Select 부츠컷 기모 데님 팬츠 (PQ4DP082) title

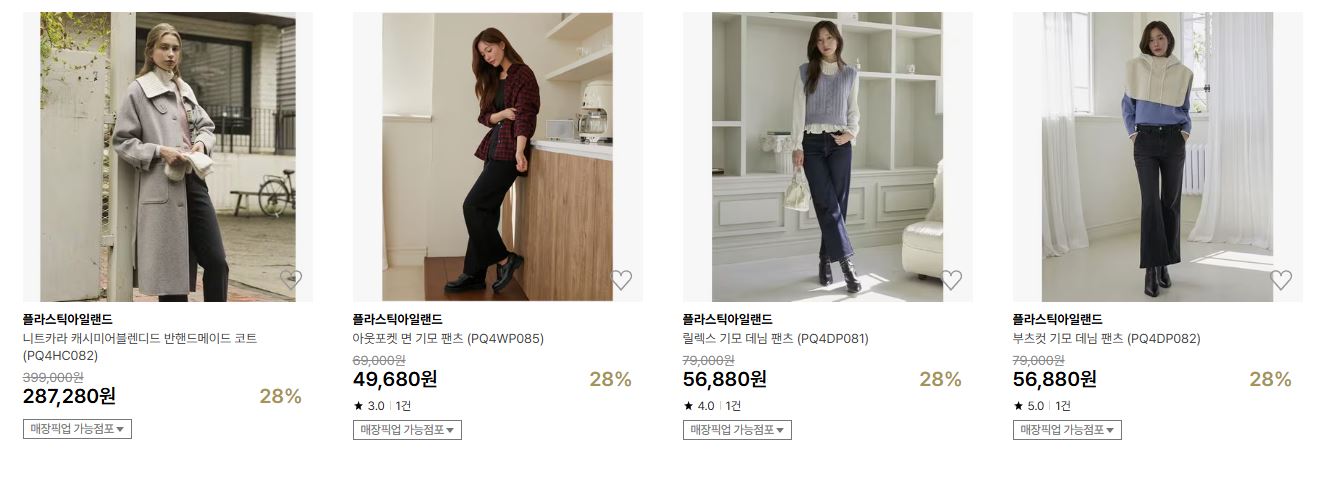(1106, 339)
